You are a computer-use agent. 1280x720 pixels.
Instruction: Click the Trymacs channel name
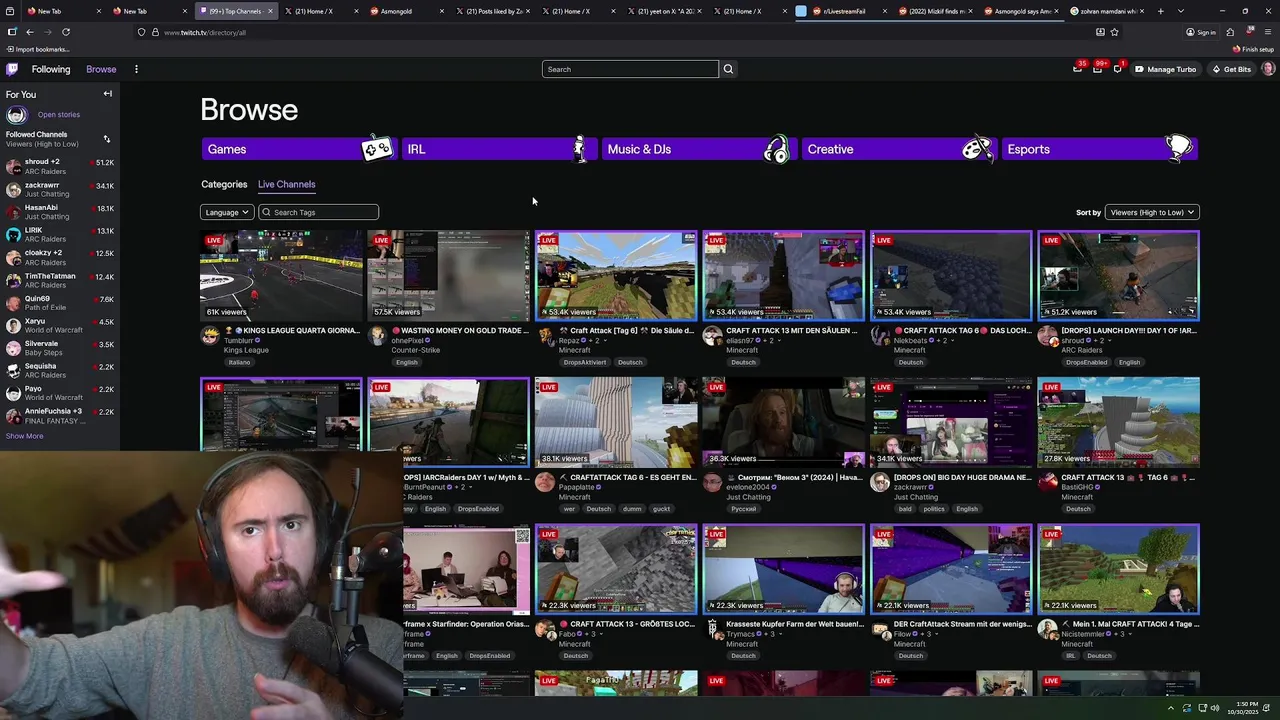(741, 634)
